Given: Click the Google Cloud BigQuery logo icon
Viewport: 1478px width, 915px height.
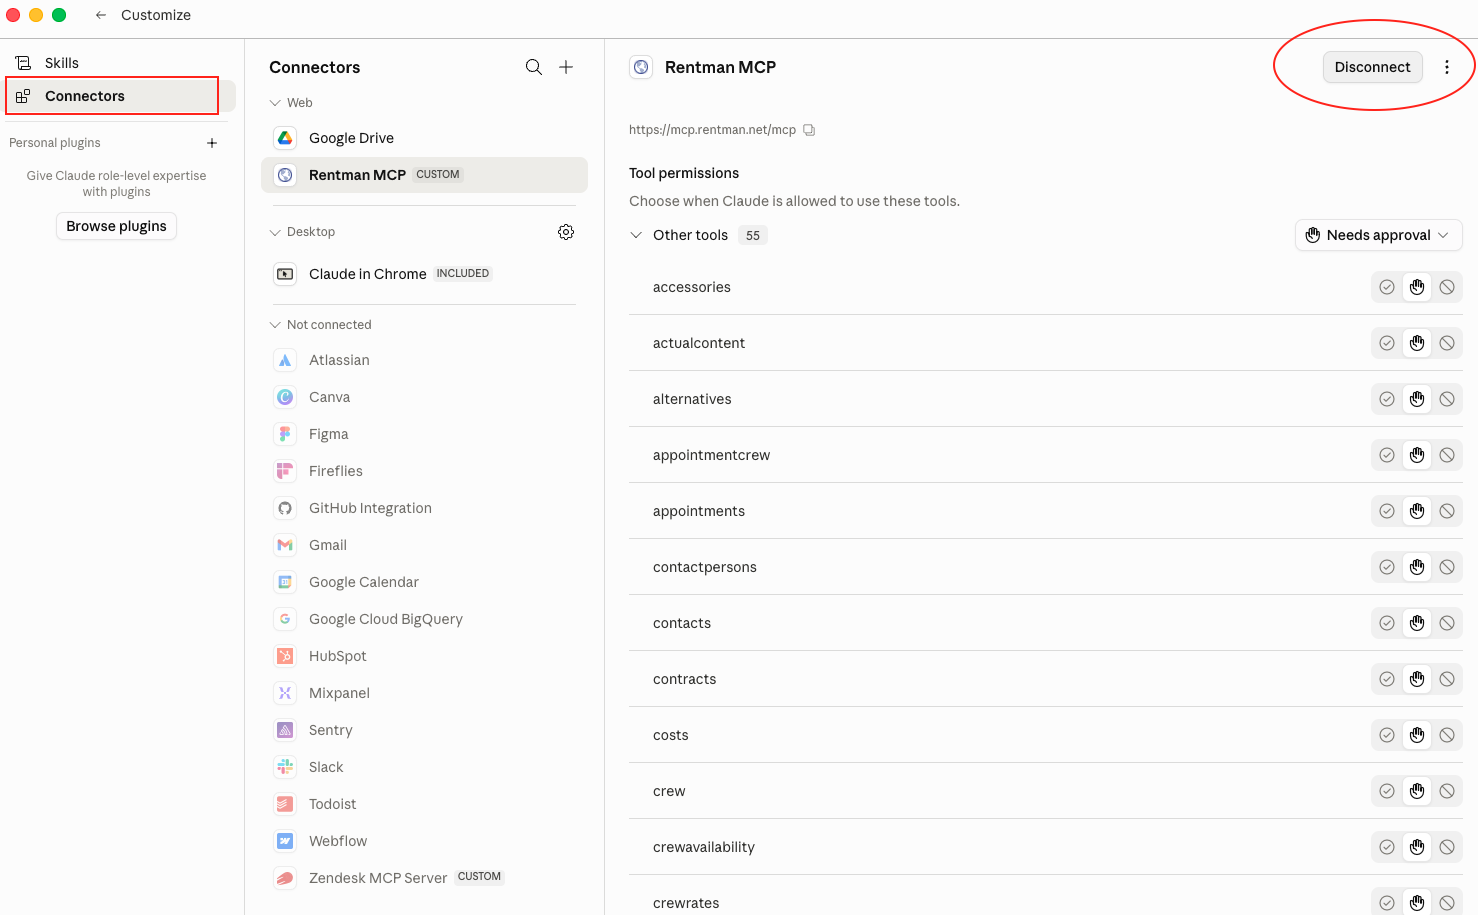Looking at the screenshot, I should pos(285,619).
